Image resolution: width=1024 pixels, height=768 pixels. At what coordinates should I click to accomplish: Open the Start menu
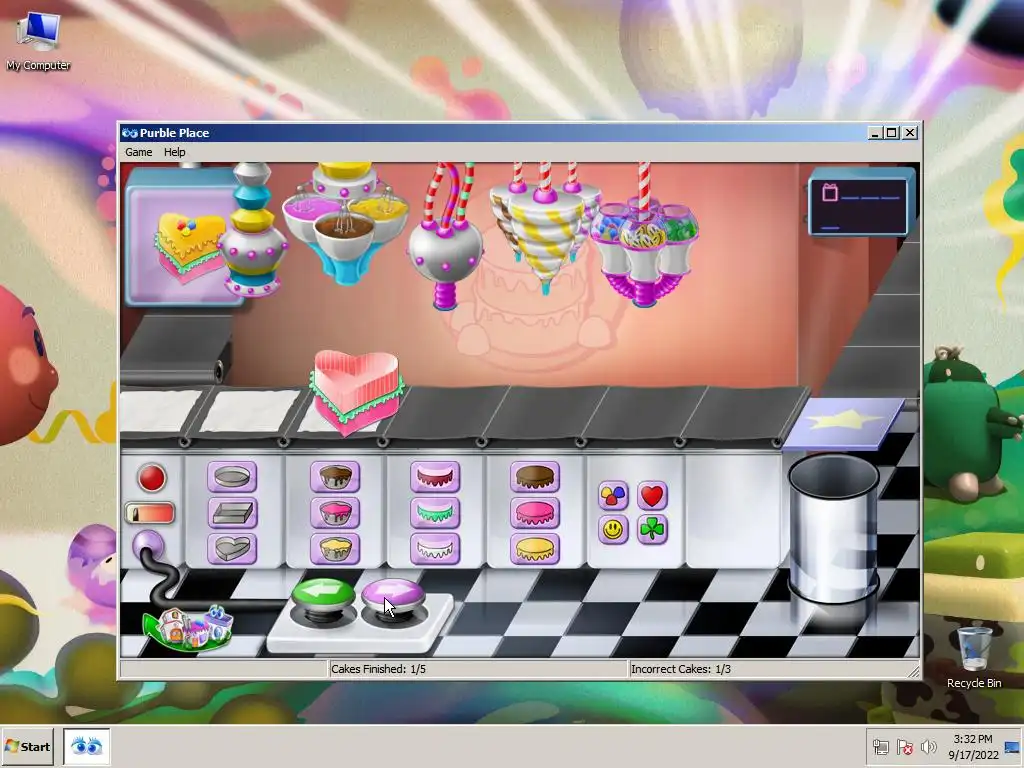27,746
